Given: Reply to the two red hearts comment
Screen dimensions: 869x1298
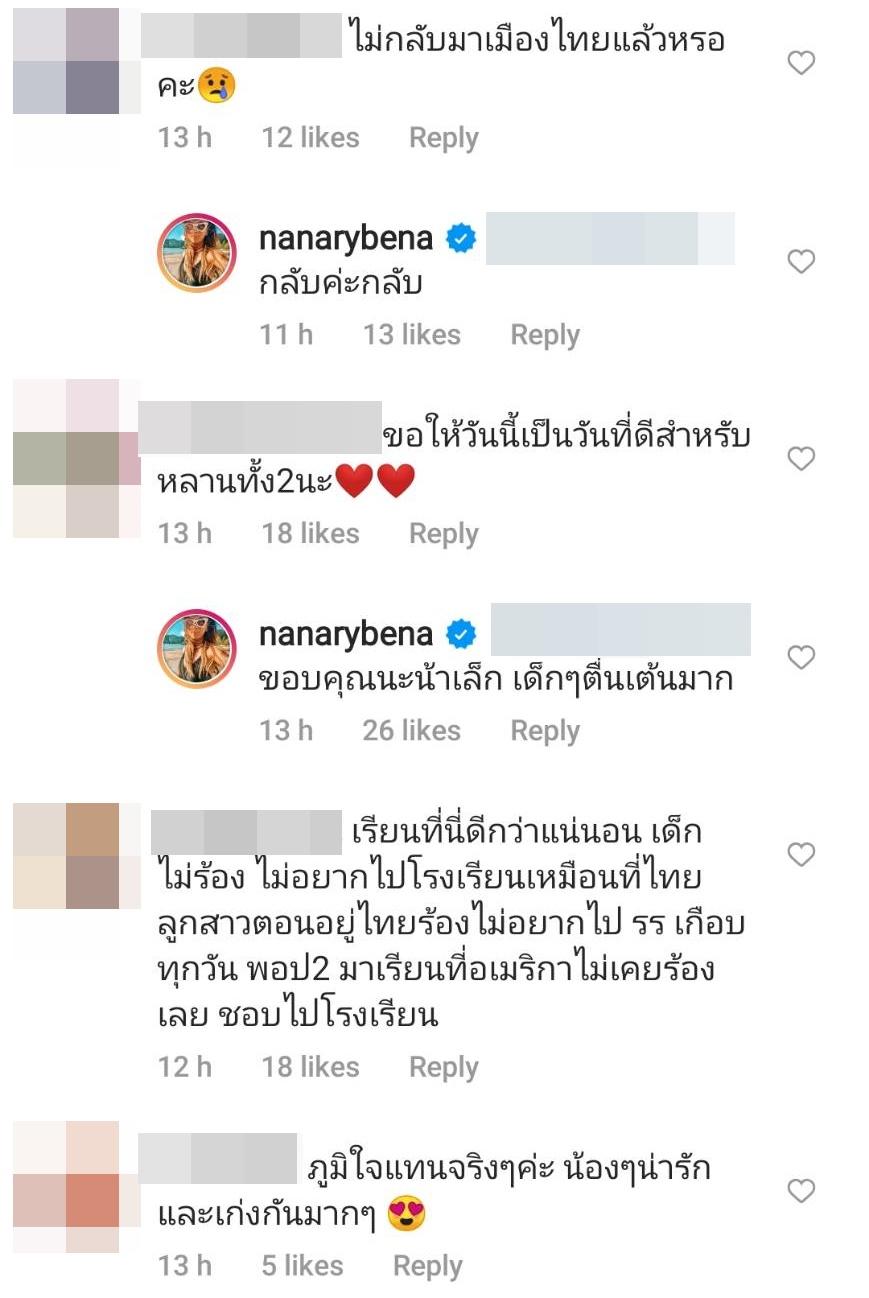Looking at the screenshot, I should pyautogui.click(x=444, y=534).
